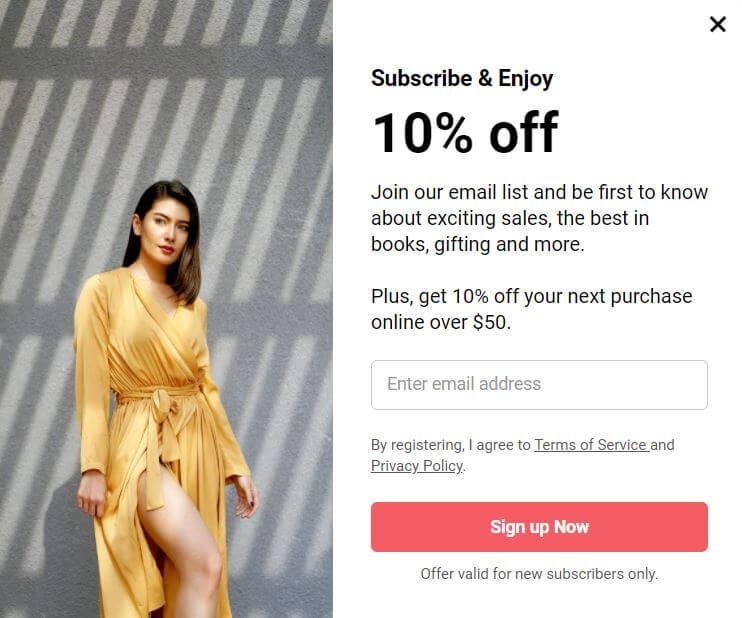The image size is (742, 618).
Task: Close the subscribe popup with the X
Action: click(717, 24)
